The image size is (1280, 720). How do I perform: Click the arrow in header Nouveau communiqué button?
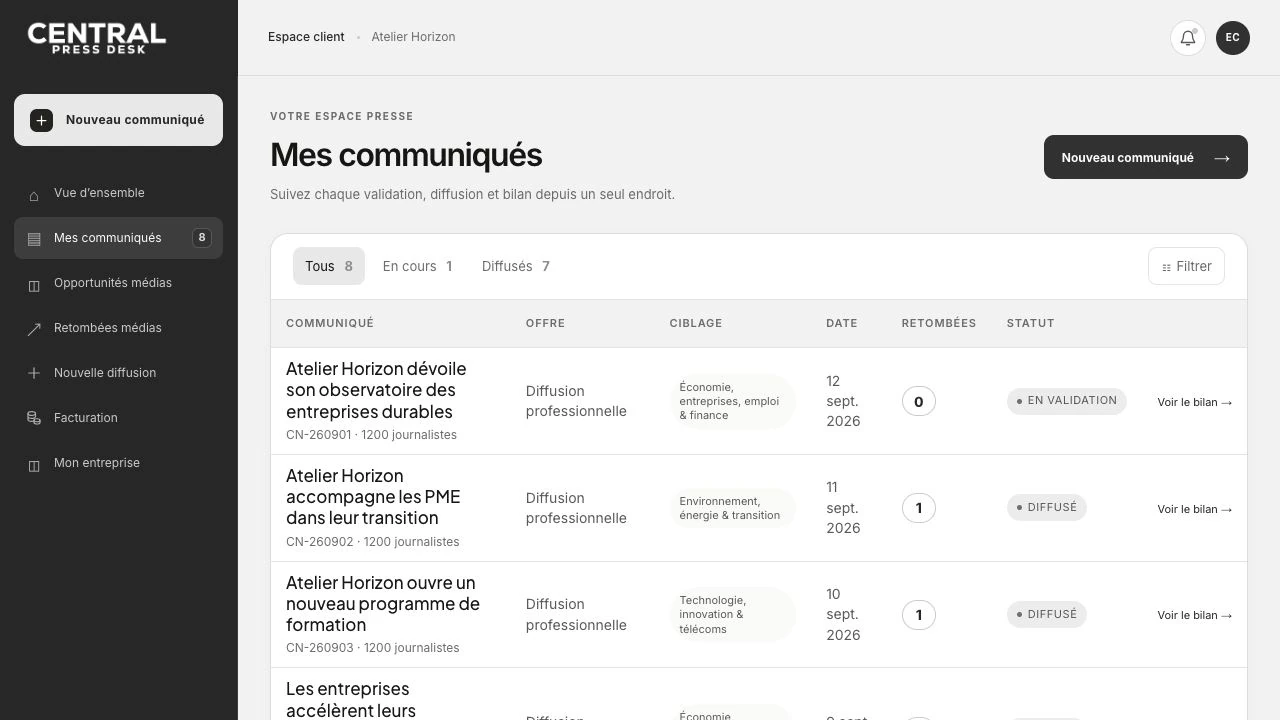(1221, 158)
